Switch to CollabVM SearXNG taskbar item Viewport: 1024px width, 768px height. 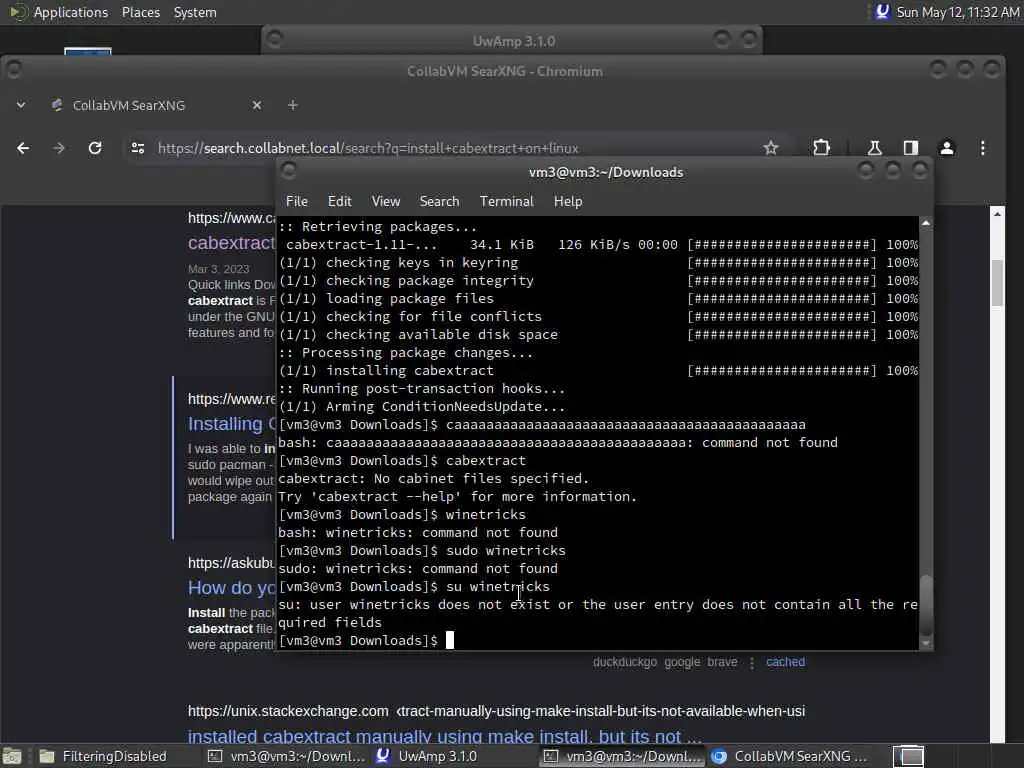pyautogui.click(x=791, y=756)
